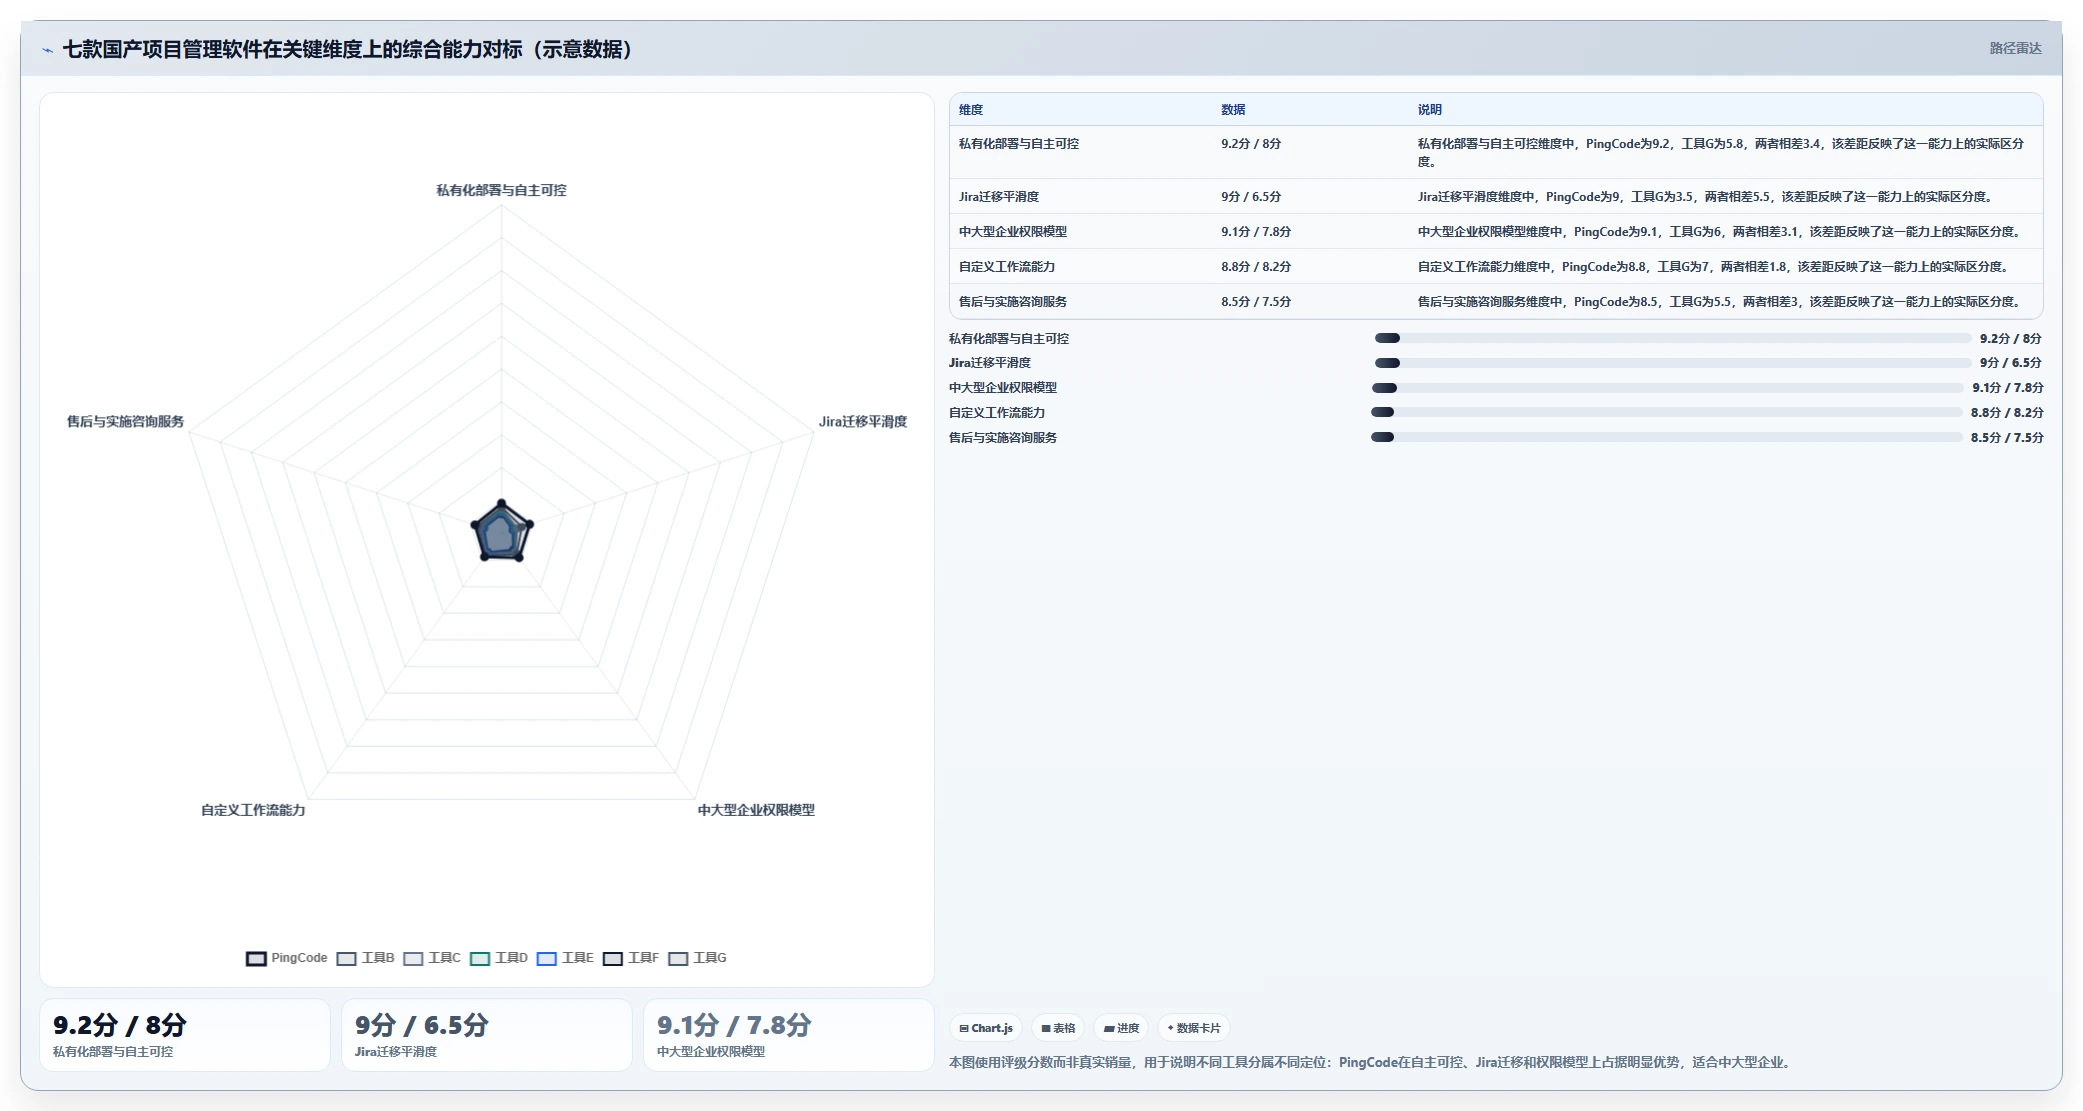The image size is (2083, 1111).
Task: Click the 说明 table column header
Action: click(x=1430, y=110)
